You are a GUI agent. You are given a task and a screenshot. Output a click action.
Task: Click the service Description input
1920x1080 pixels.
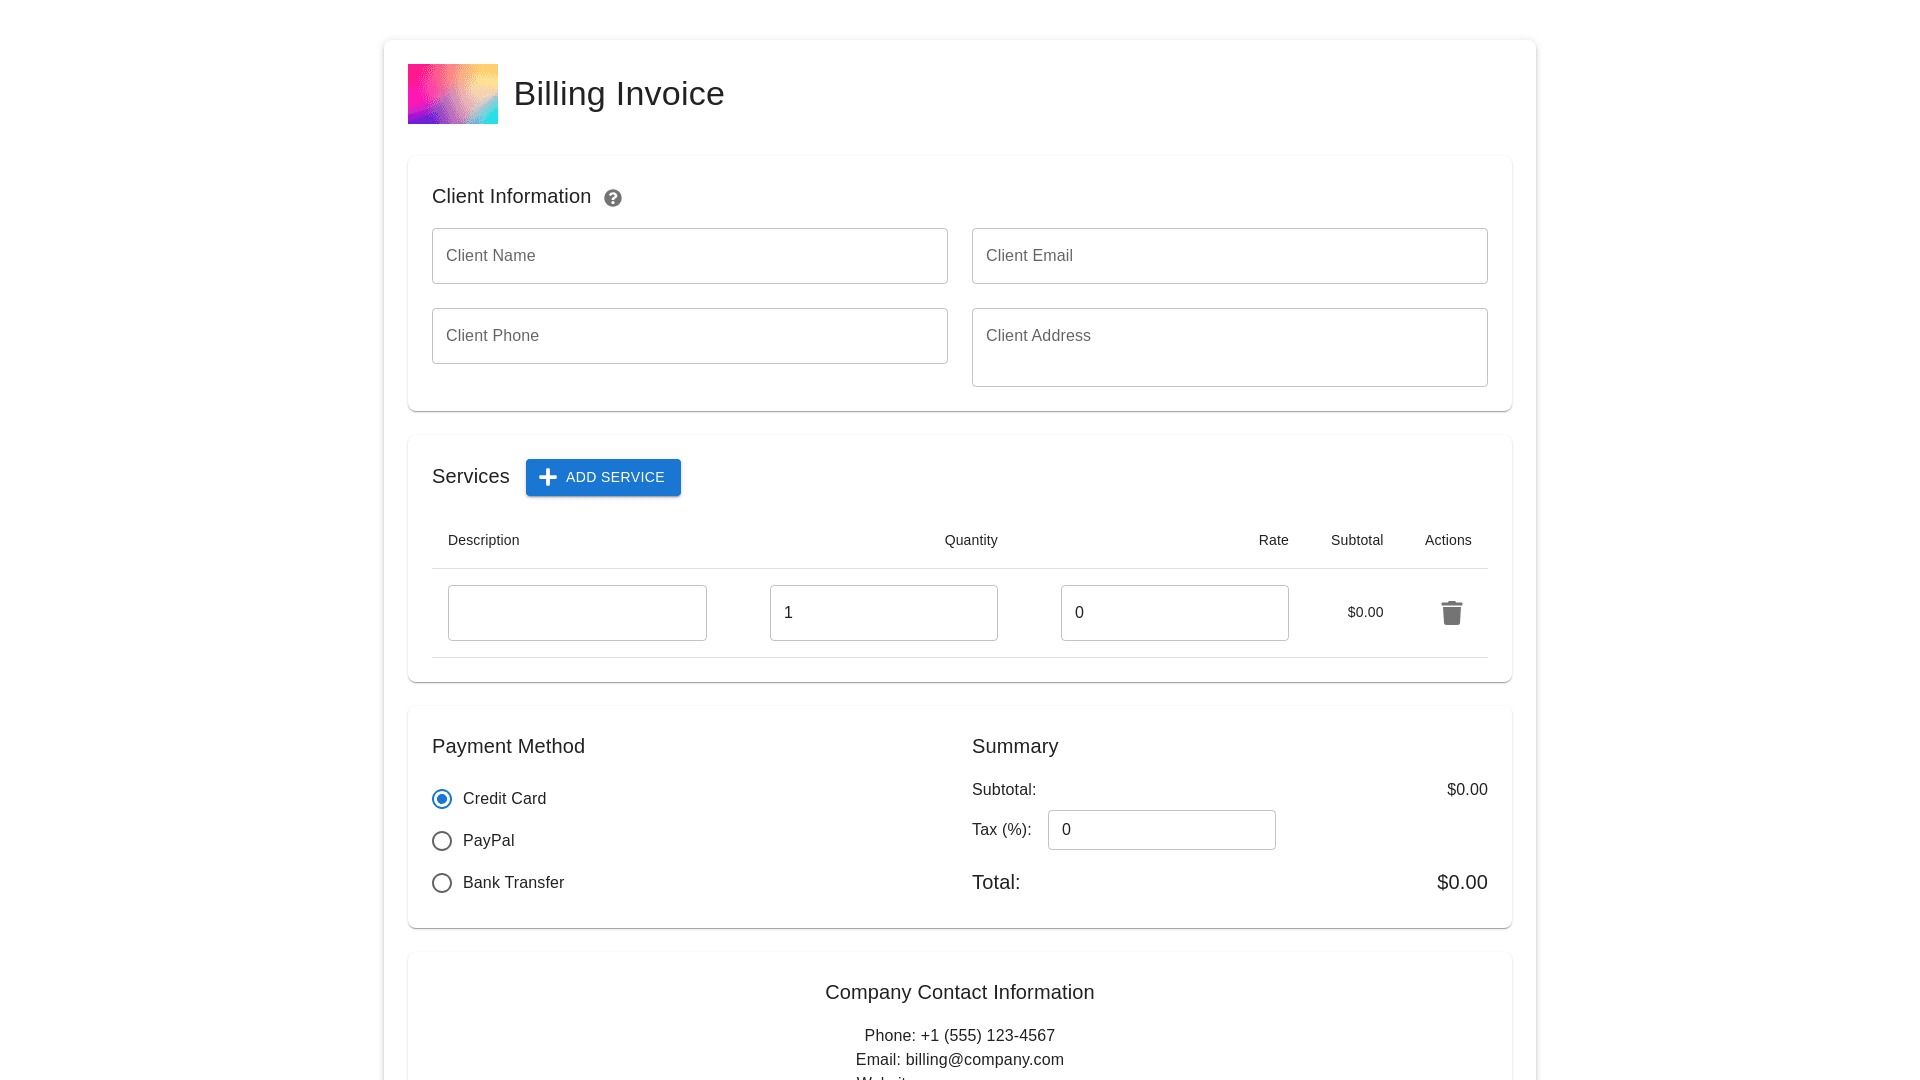577,613
